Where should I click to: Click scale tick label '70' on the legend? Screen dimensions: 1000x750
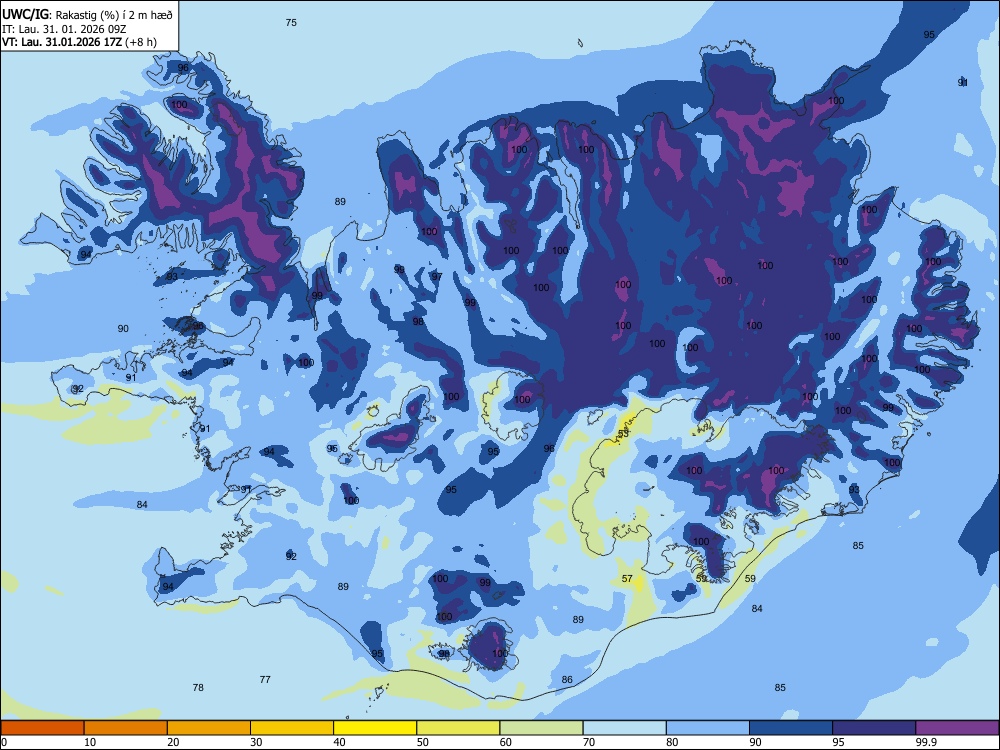click(589, 742)
